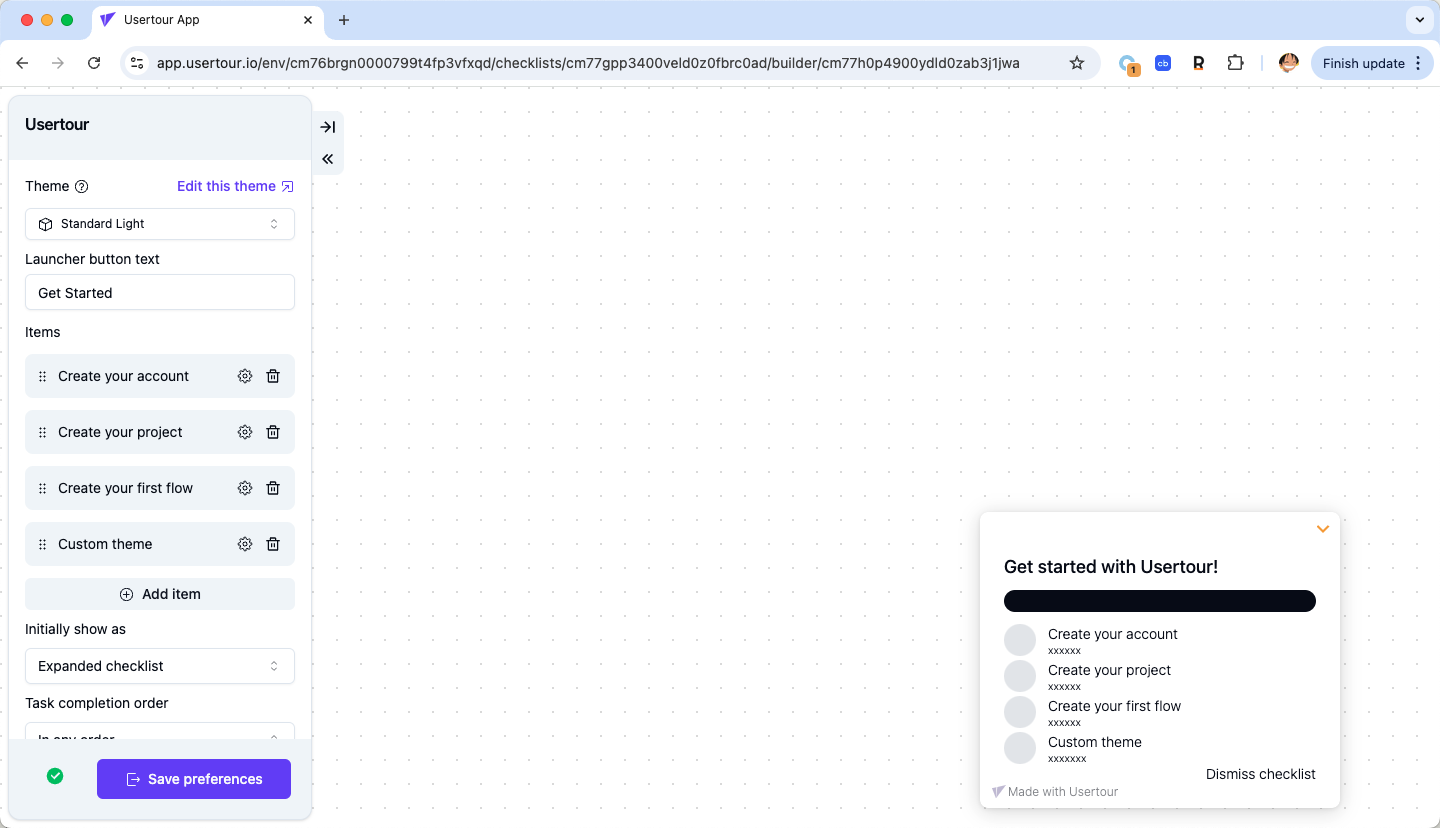Open the Made with Usertour link
1440x828 pixels.
pos(1055,791)
